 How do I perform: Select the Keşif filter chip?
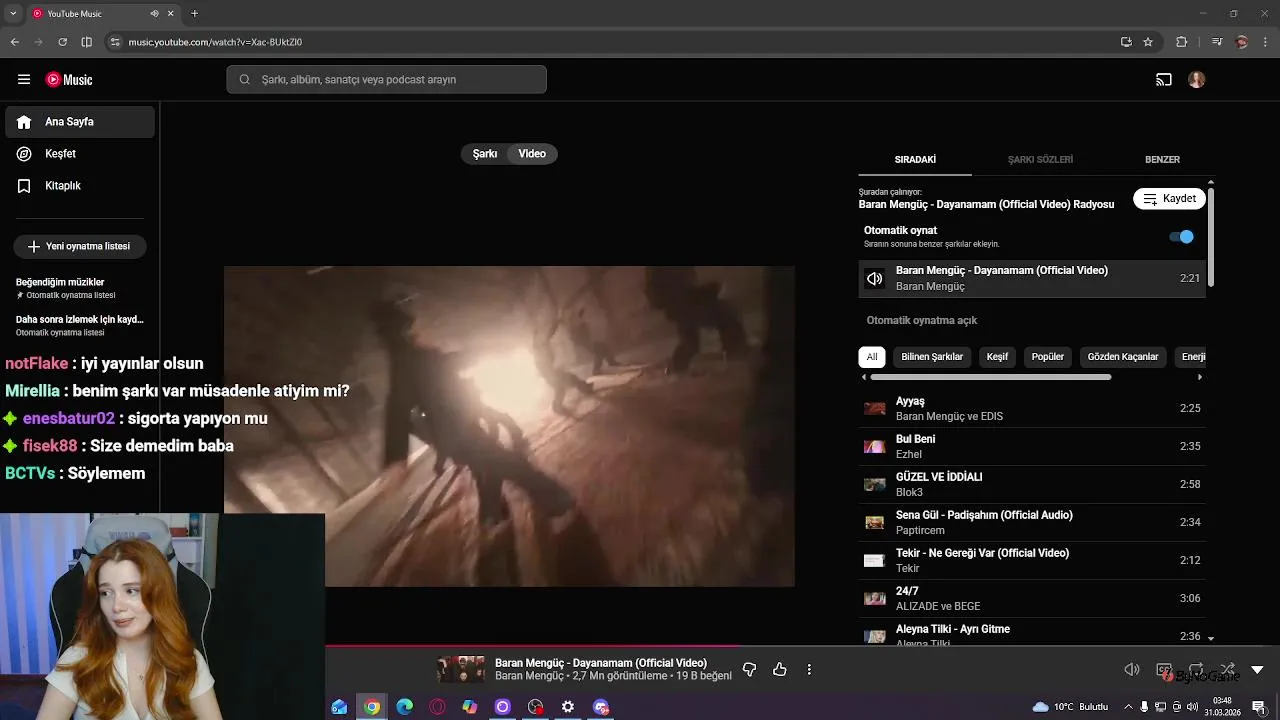997,357
